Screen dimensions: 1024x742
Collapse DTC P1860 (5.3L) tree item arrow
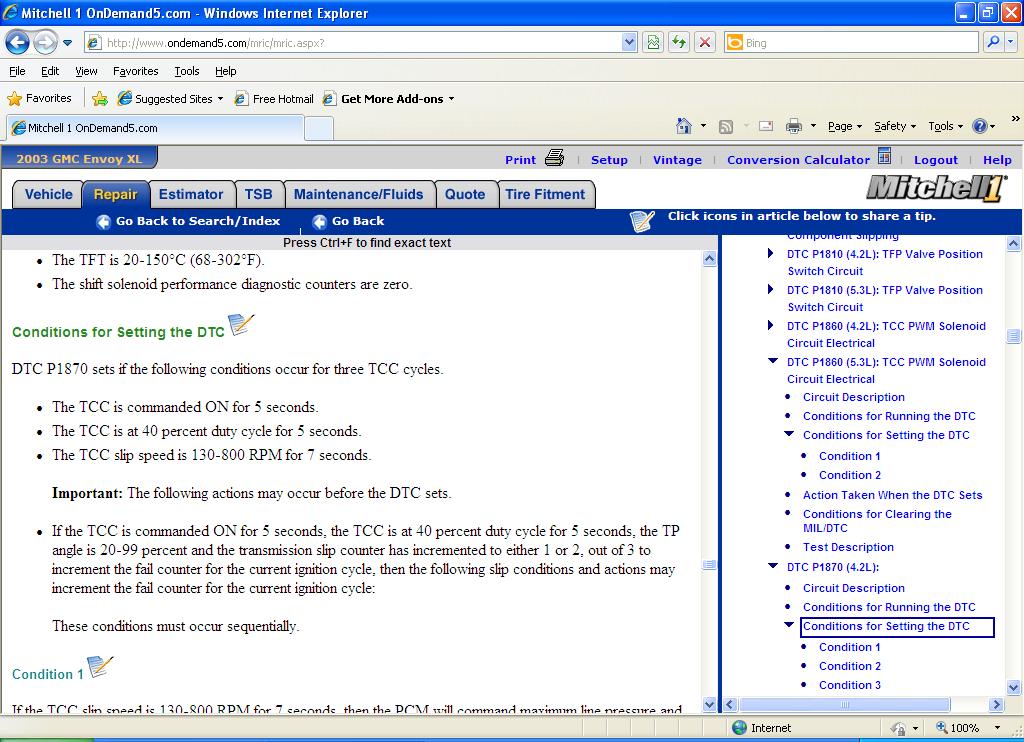pos(773,361)
